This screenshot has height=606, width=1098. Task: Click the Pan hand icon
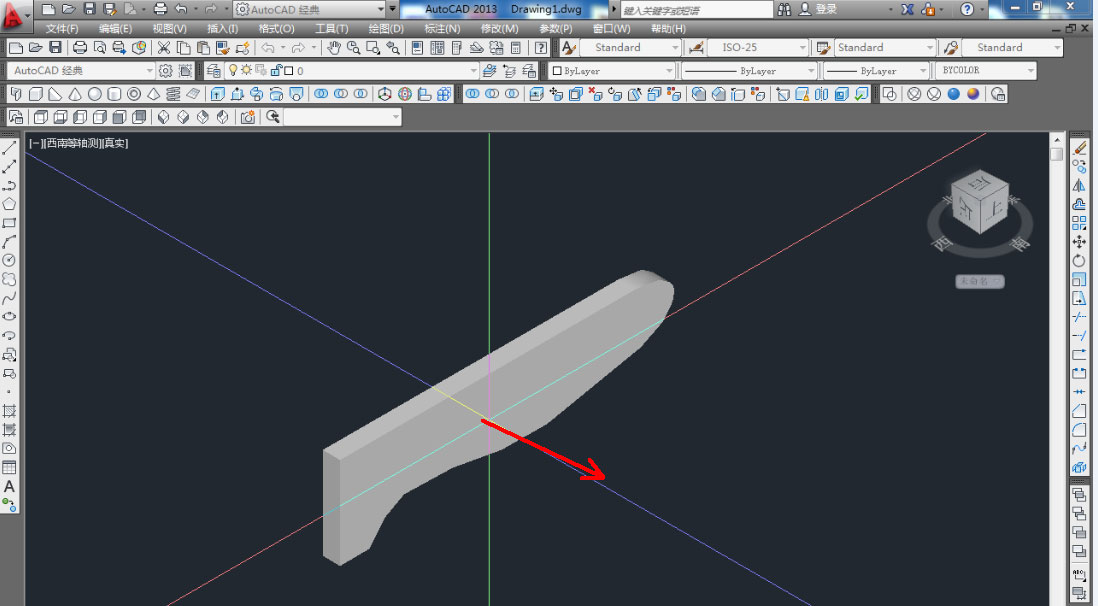(333, 48)
